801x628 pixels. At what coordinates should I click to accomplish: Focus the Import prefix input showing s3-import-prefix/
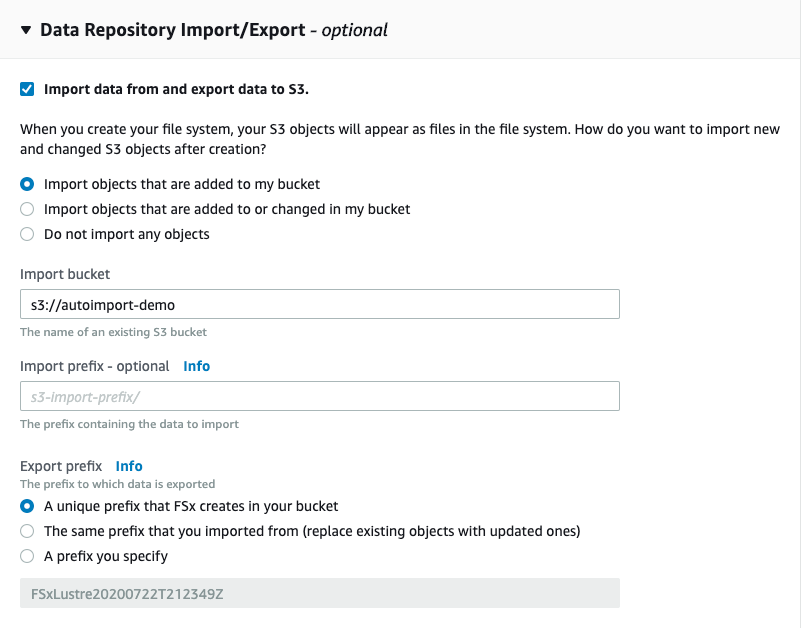pos(318,396)
